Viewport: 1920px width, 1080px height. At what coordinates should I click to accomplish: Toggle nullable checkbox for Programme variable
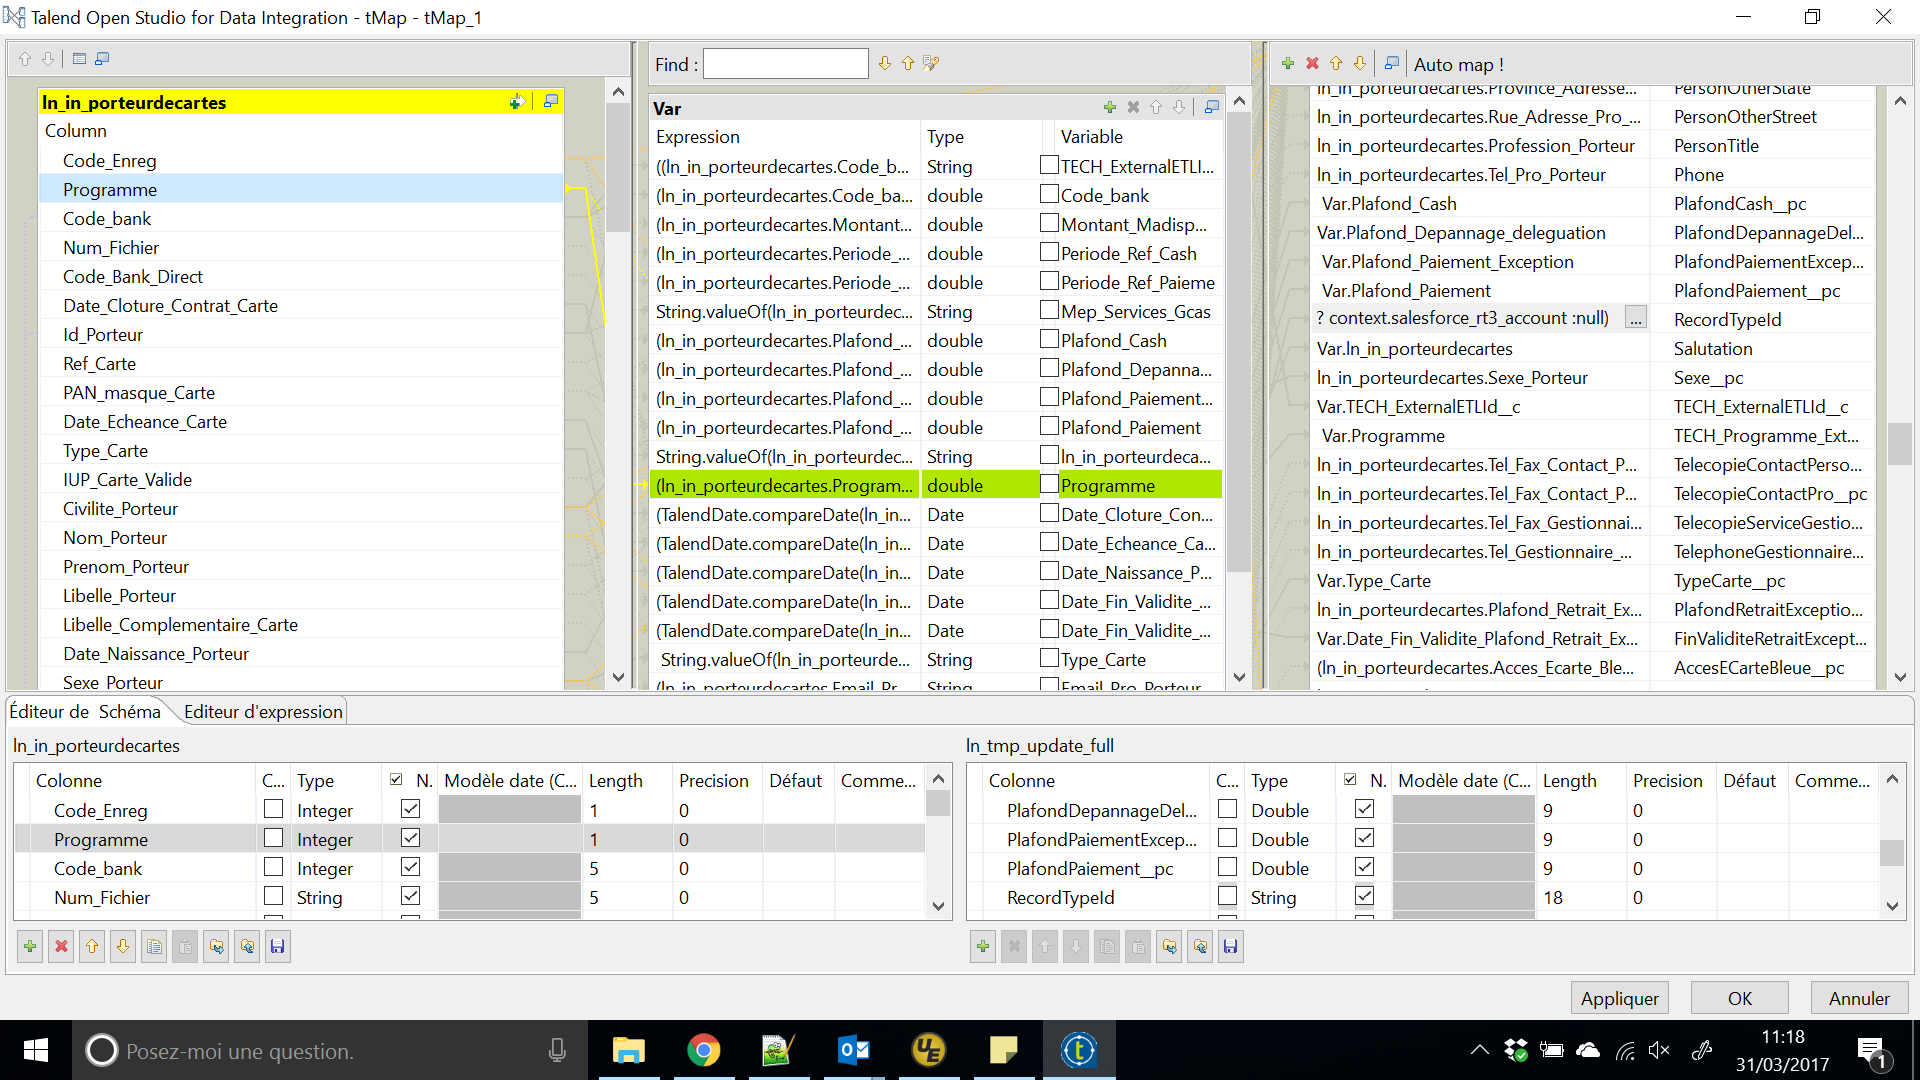[x=1049, y=484]
